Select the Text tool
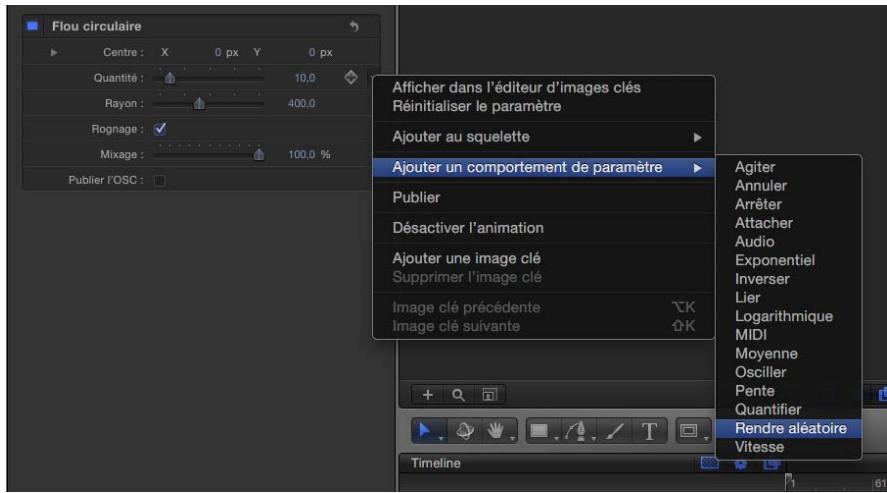 tap(649, 431)
